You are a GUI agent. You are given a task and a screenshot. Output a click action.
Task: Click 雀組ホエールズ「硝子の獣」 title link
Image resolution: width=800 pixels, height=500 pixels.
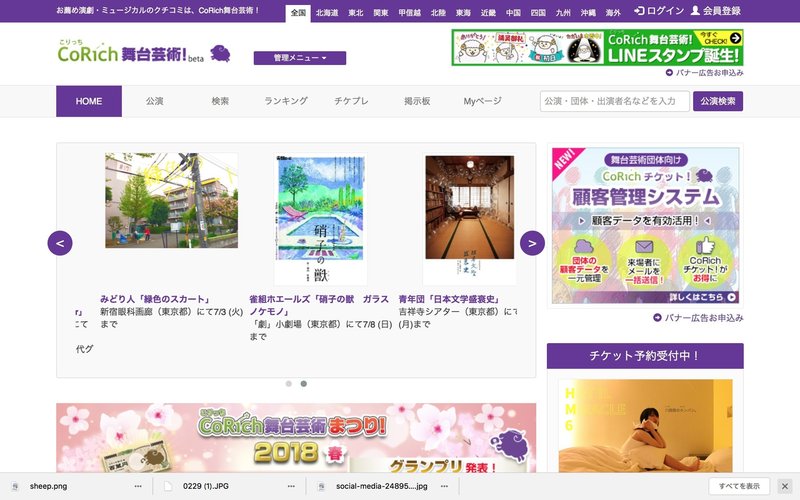point(319,305)
